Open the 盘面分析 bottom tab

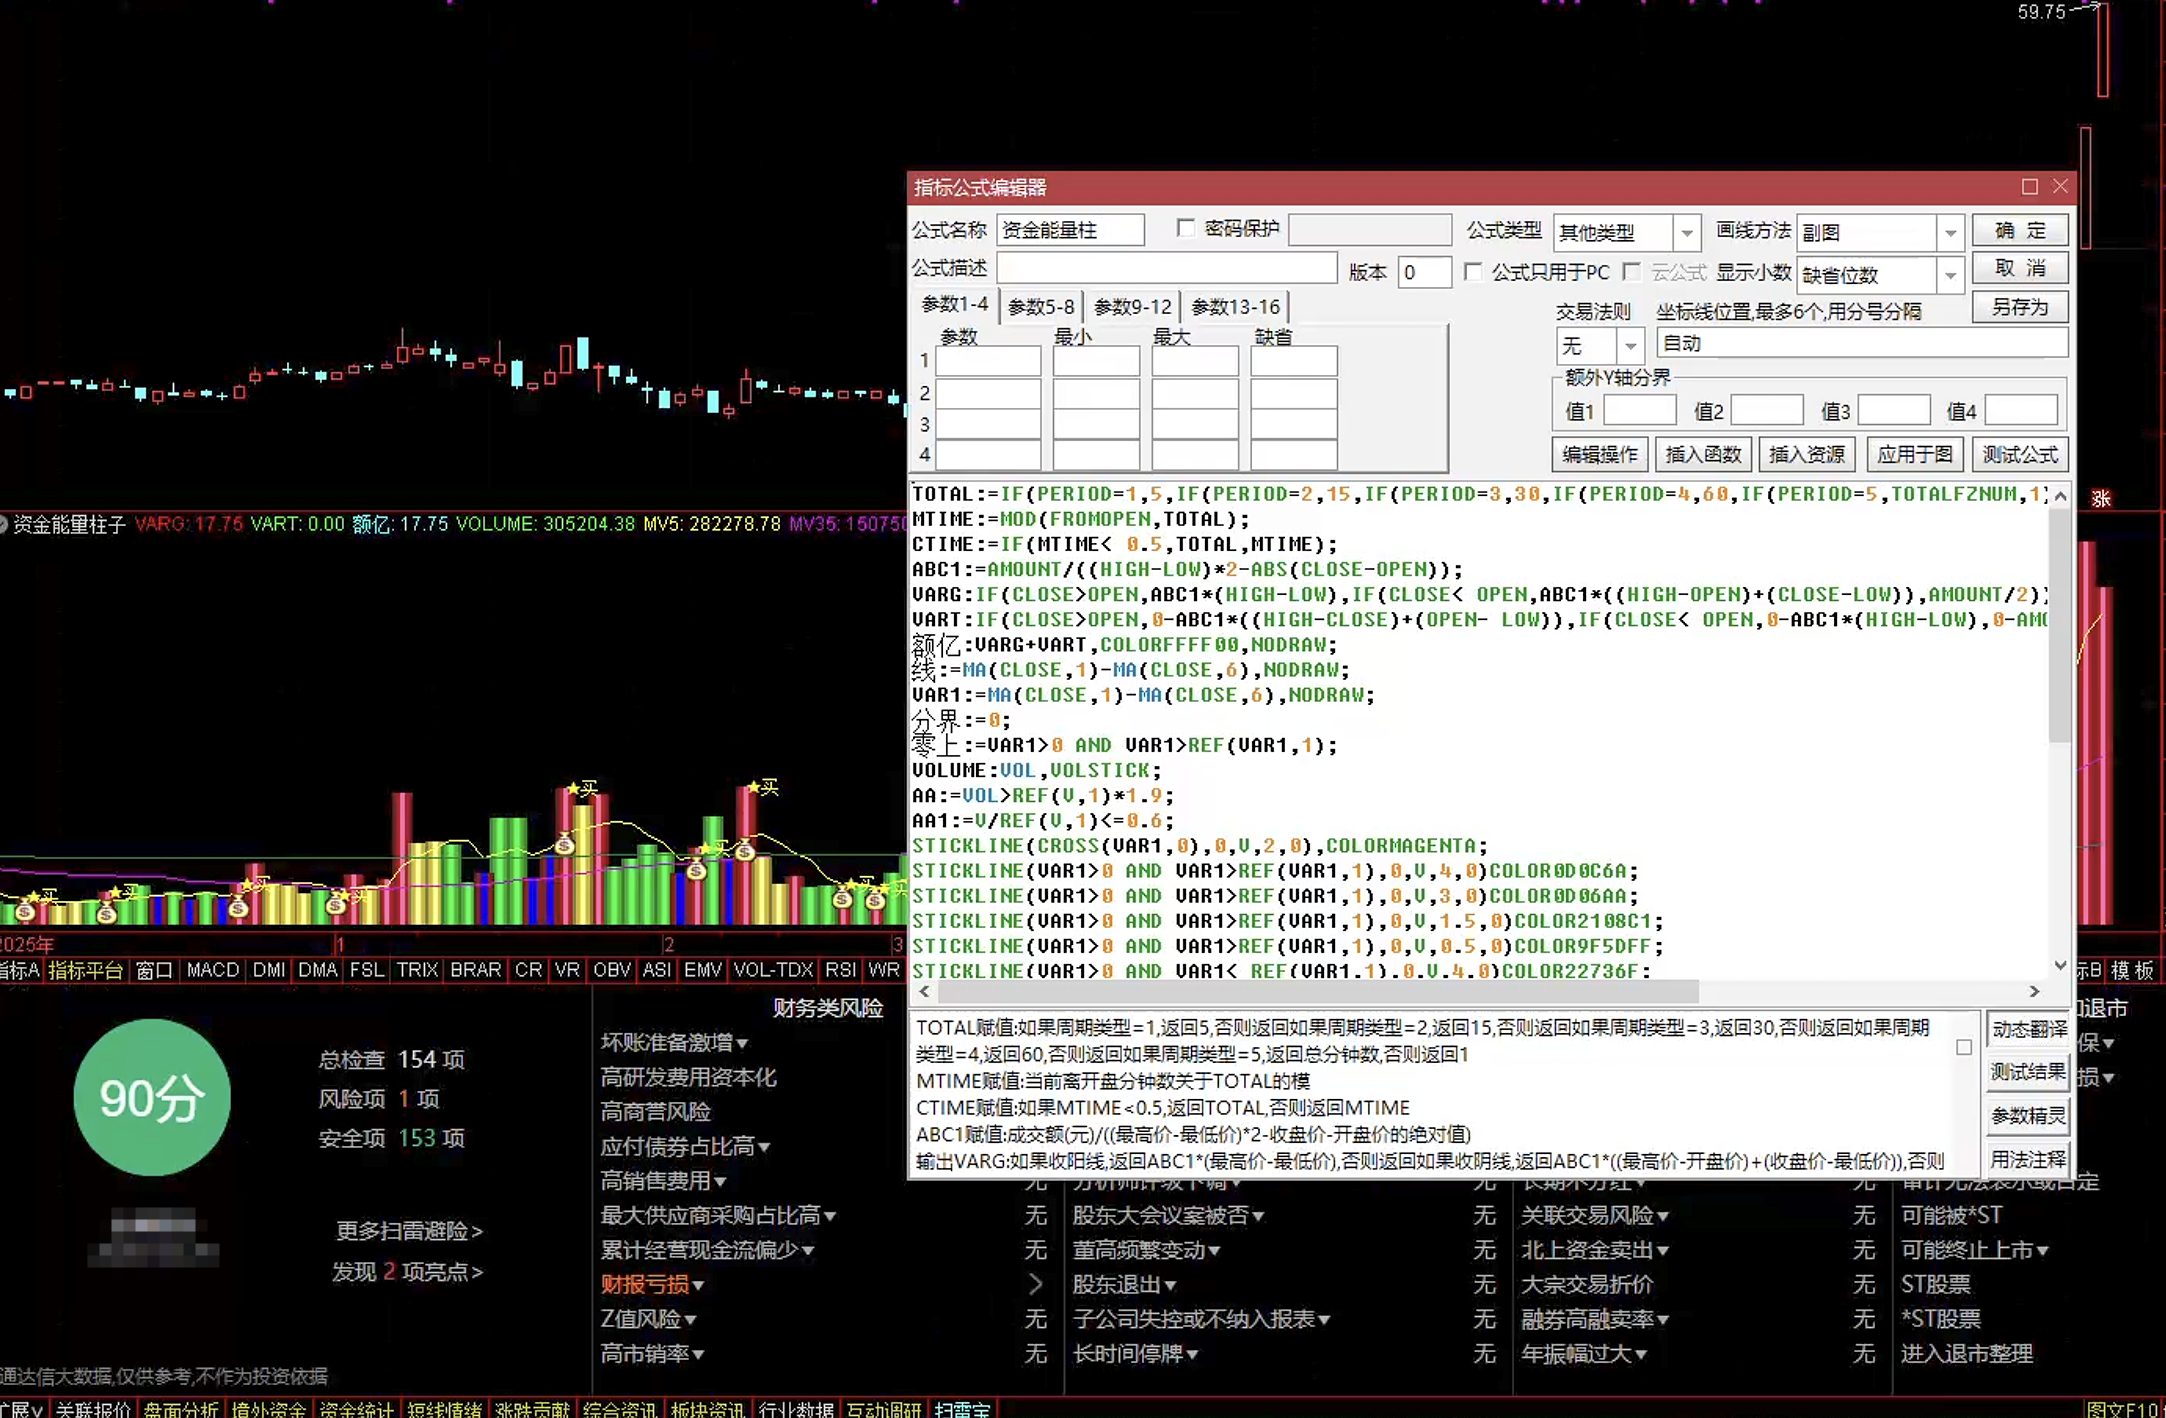(181, 1409)
